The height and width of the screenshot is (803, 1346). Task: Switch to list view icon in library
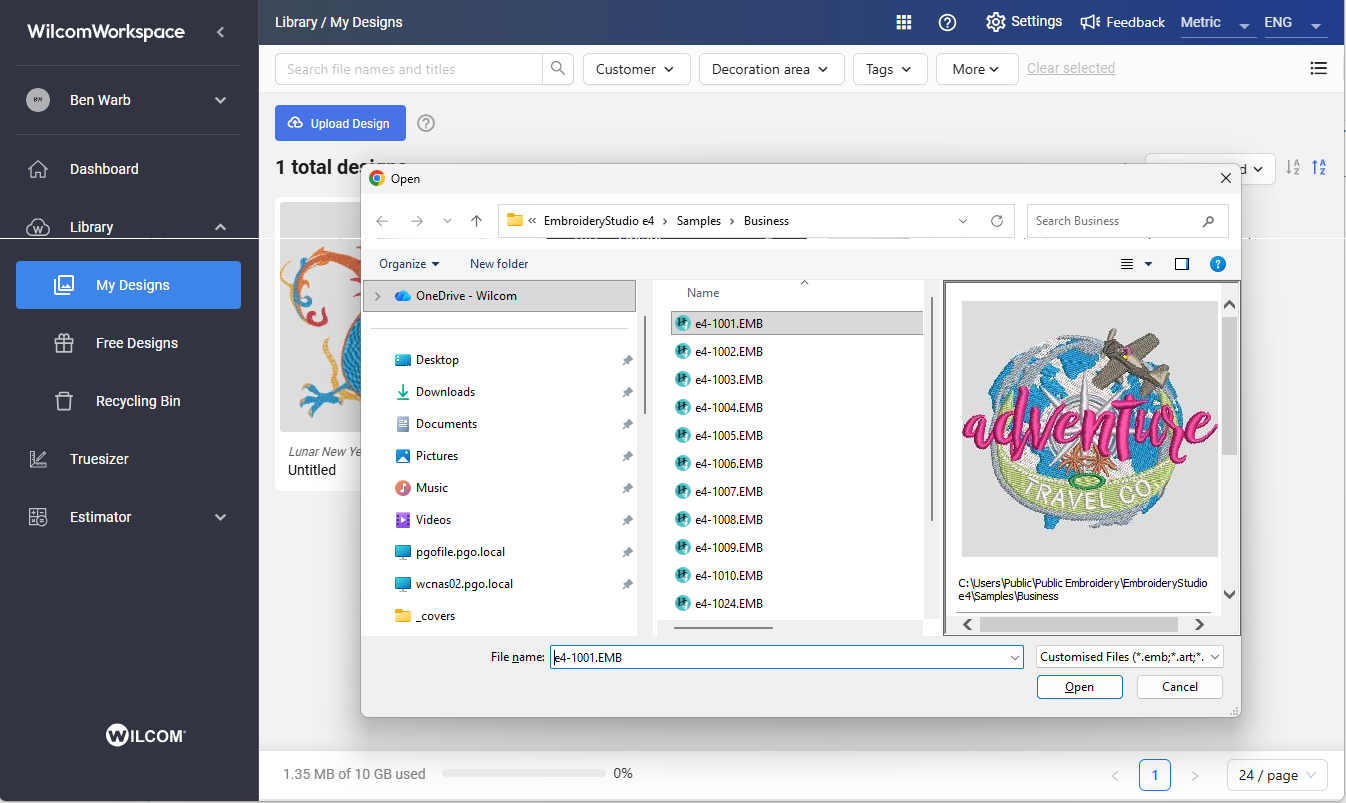1319,69
